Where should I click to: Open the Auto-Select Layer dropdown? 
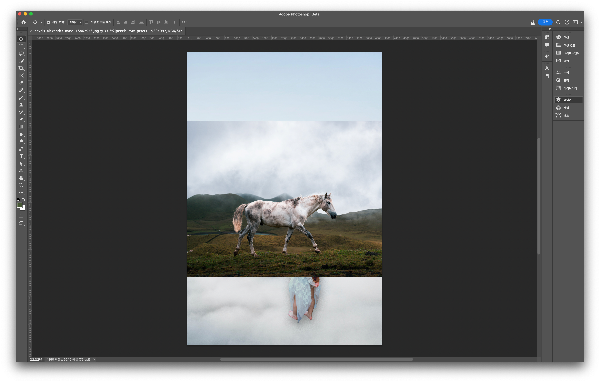tap(75, 22)
